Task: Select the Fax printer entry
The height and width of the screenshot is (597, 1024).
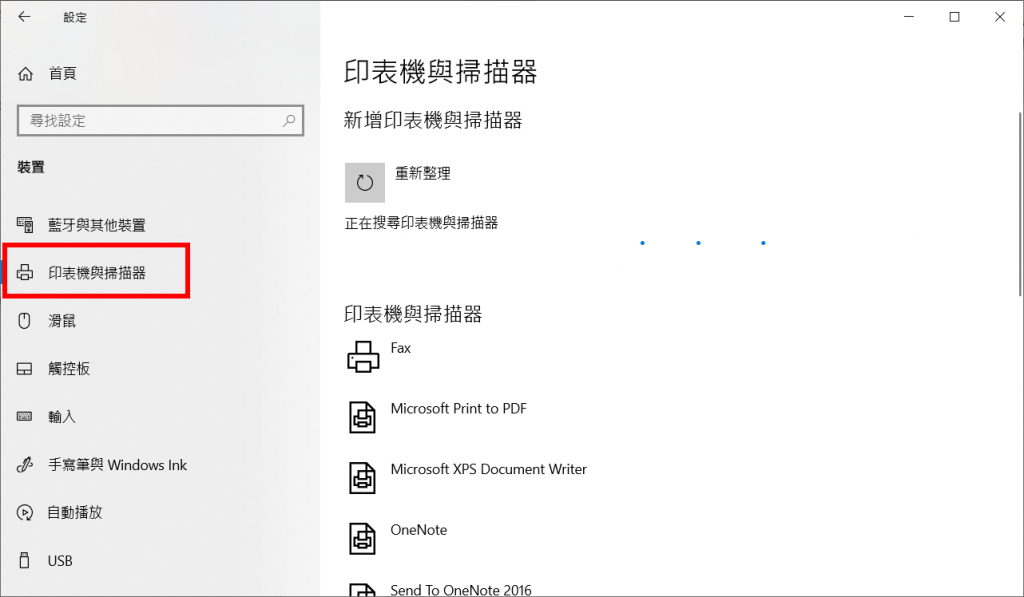Action: tap(400, 348)
